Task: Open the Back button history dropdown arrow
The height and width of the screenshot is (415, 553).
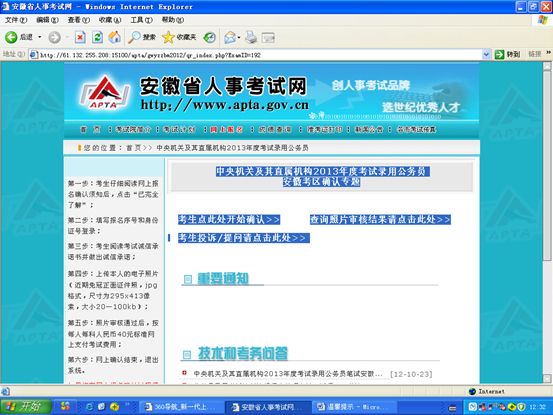Action: [40, 37]
